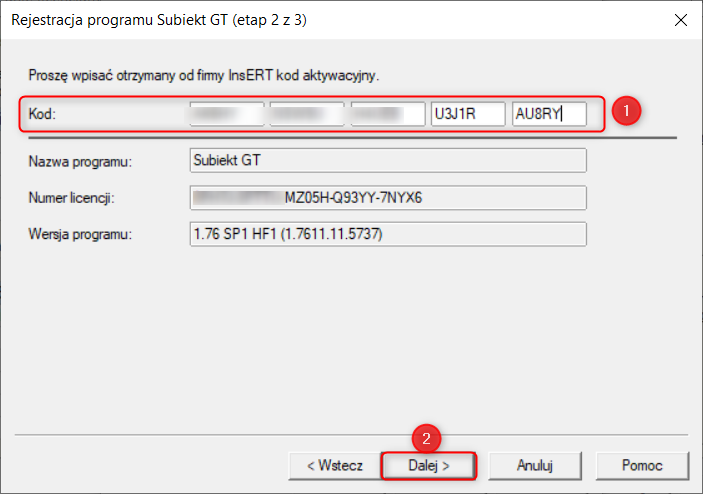Go back with the < Wstecz button

[x=335, y=466]
